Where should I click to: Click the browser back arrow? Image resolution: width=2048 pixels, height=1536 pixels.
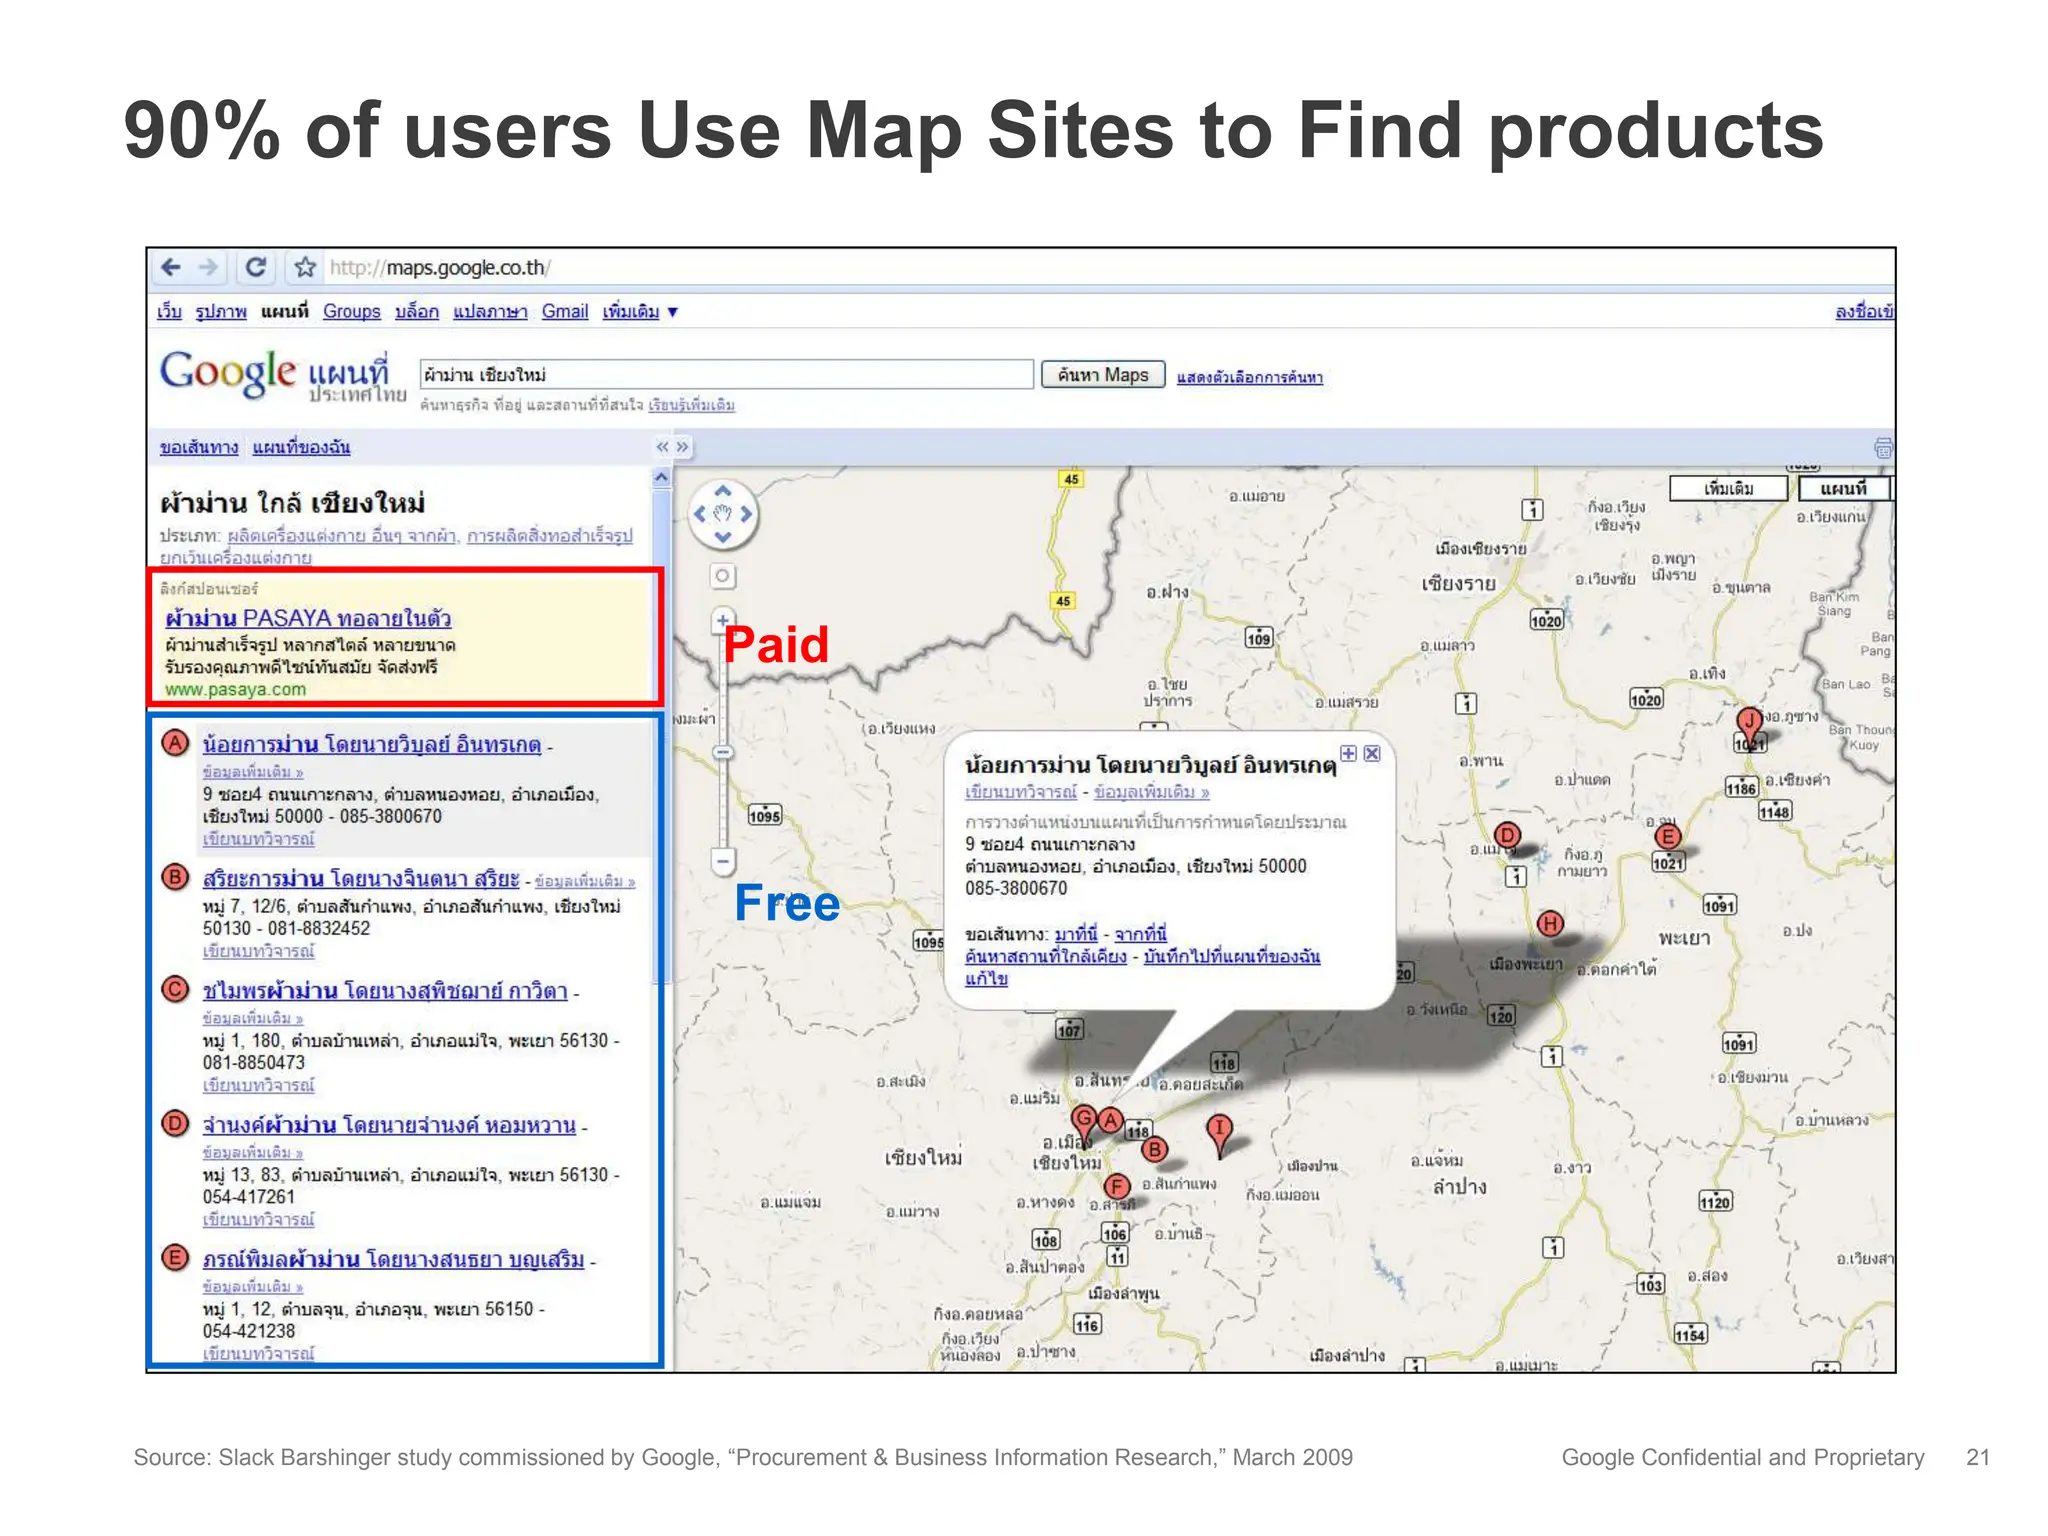[171, 267]
